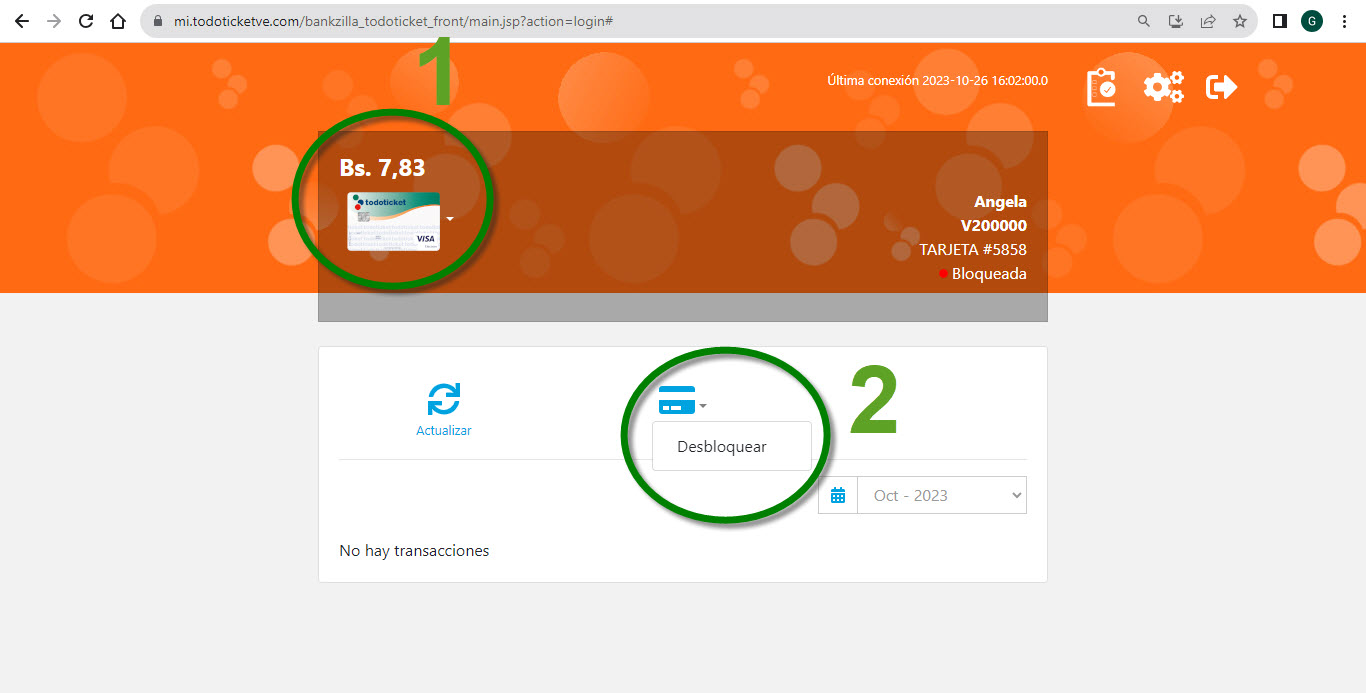Viewport: 1366px width, 693px height.
Task: Open settings with the gears icon
Action: click(1163, 88)
